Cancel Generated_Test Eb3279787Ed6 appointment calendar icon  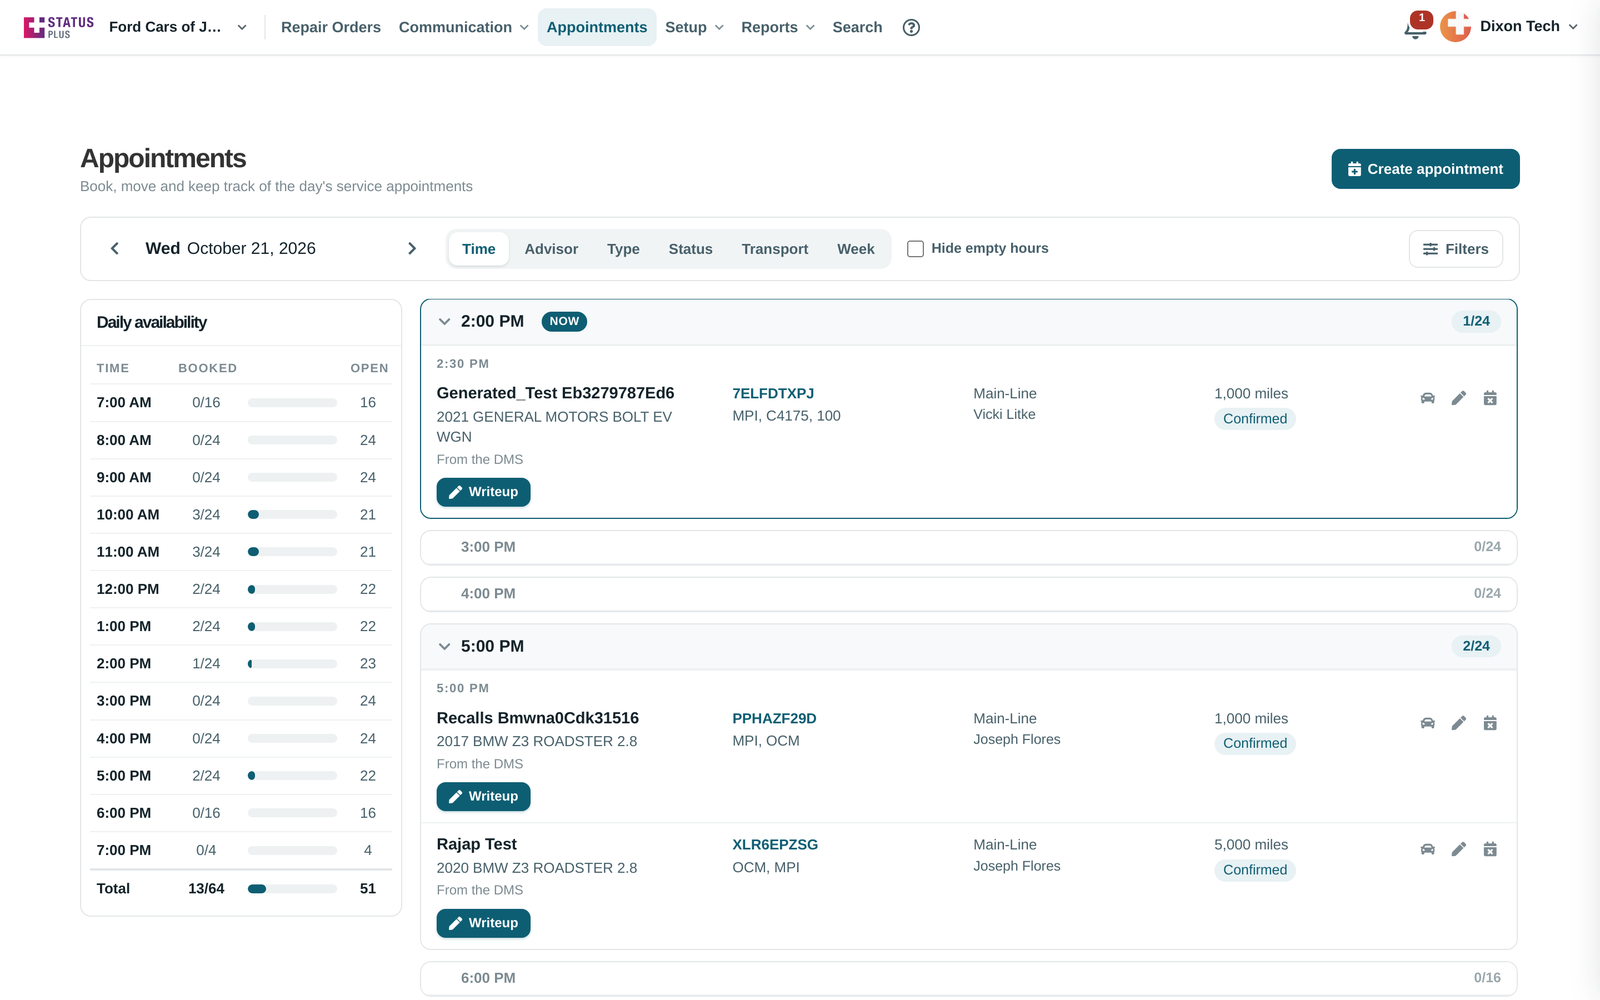coord(1490,398)
